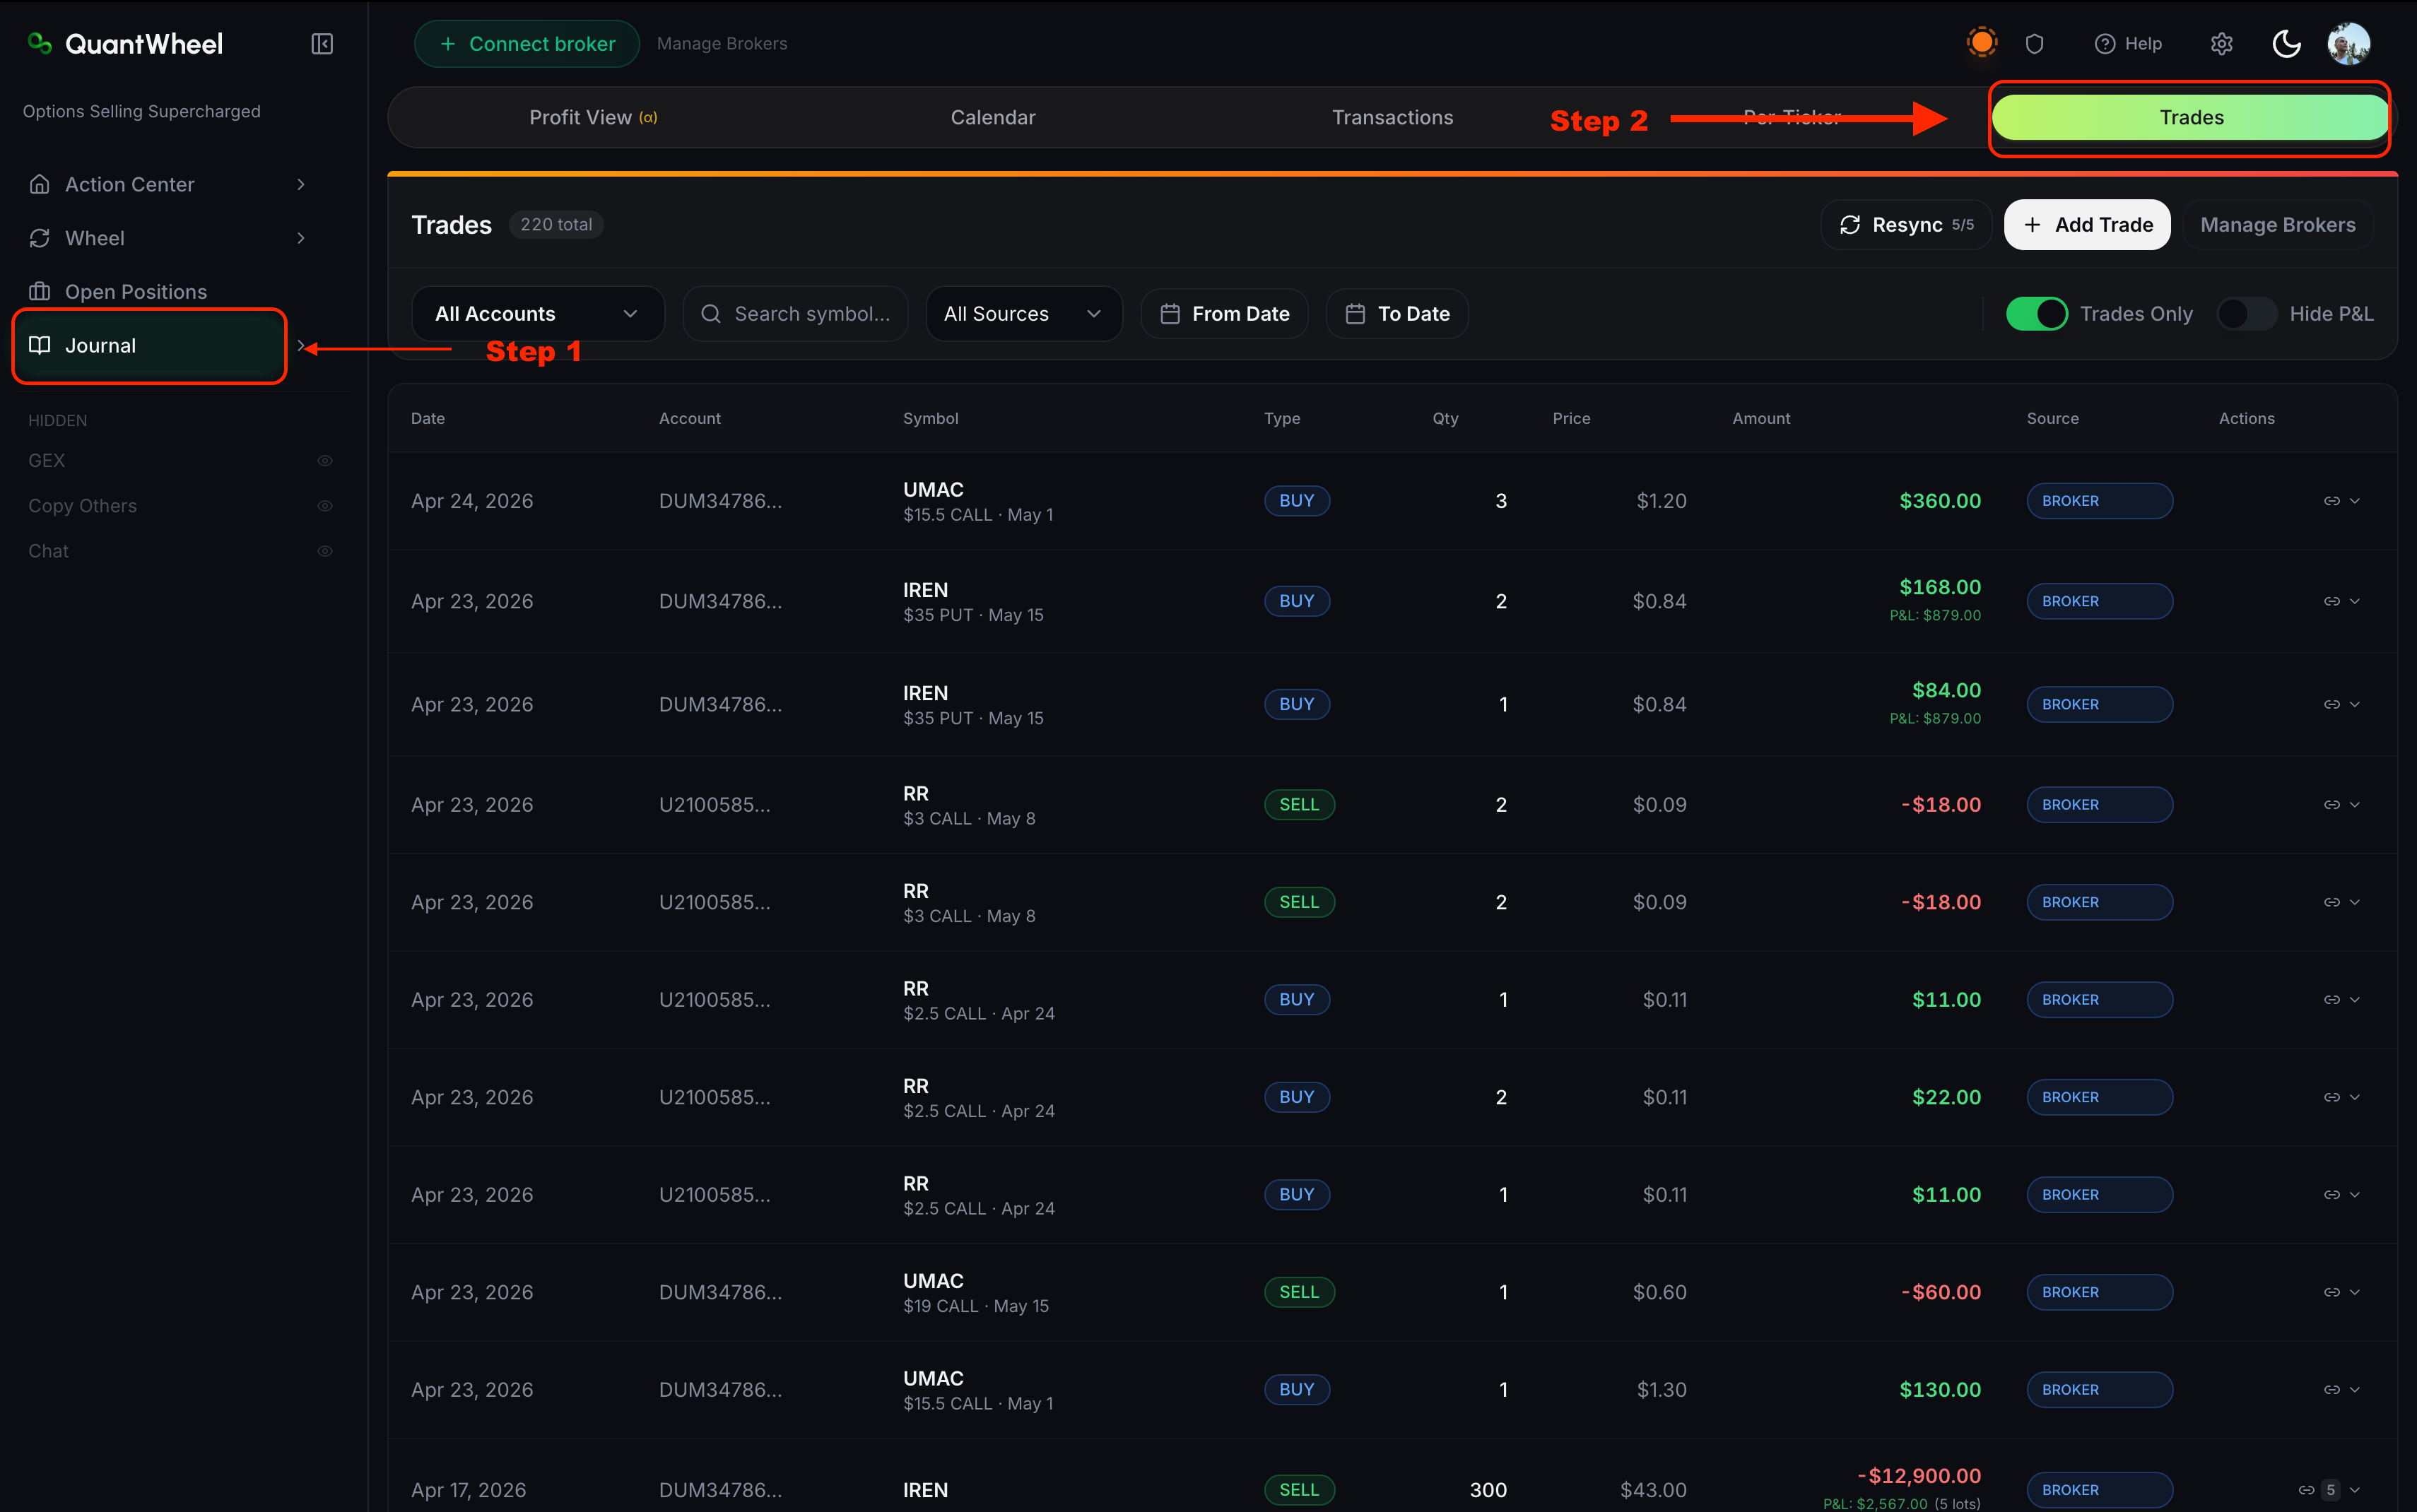Screen dimensions: 2417x1512
Task: Click the From Date calendar icon
Action: pos(1170,314)
